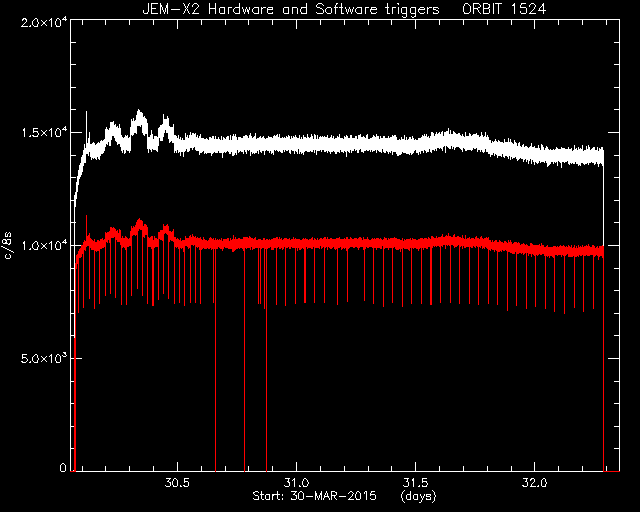Click the 32.0 x-axis tick label
Screen dimensions: 640x512
(534, 483)
